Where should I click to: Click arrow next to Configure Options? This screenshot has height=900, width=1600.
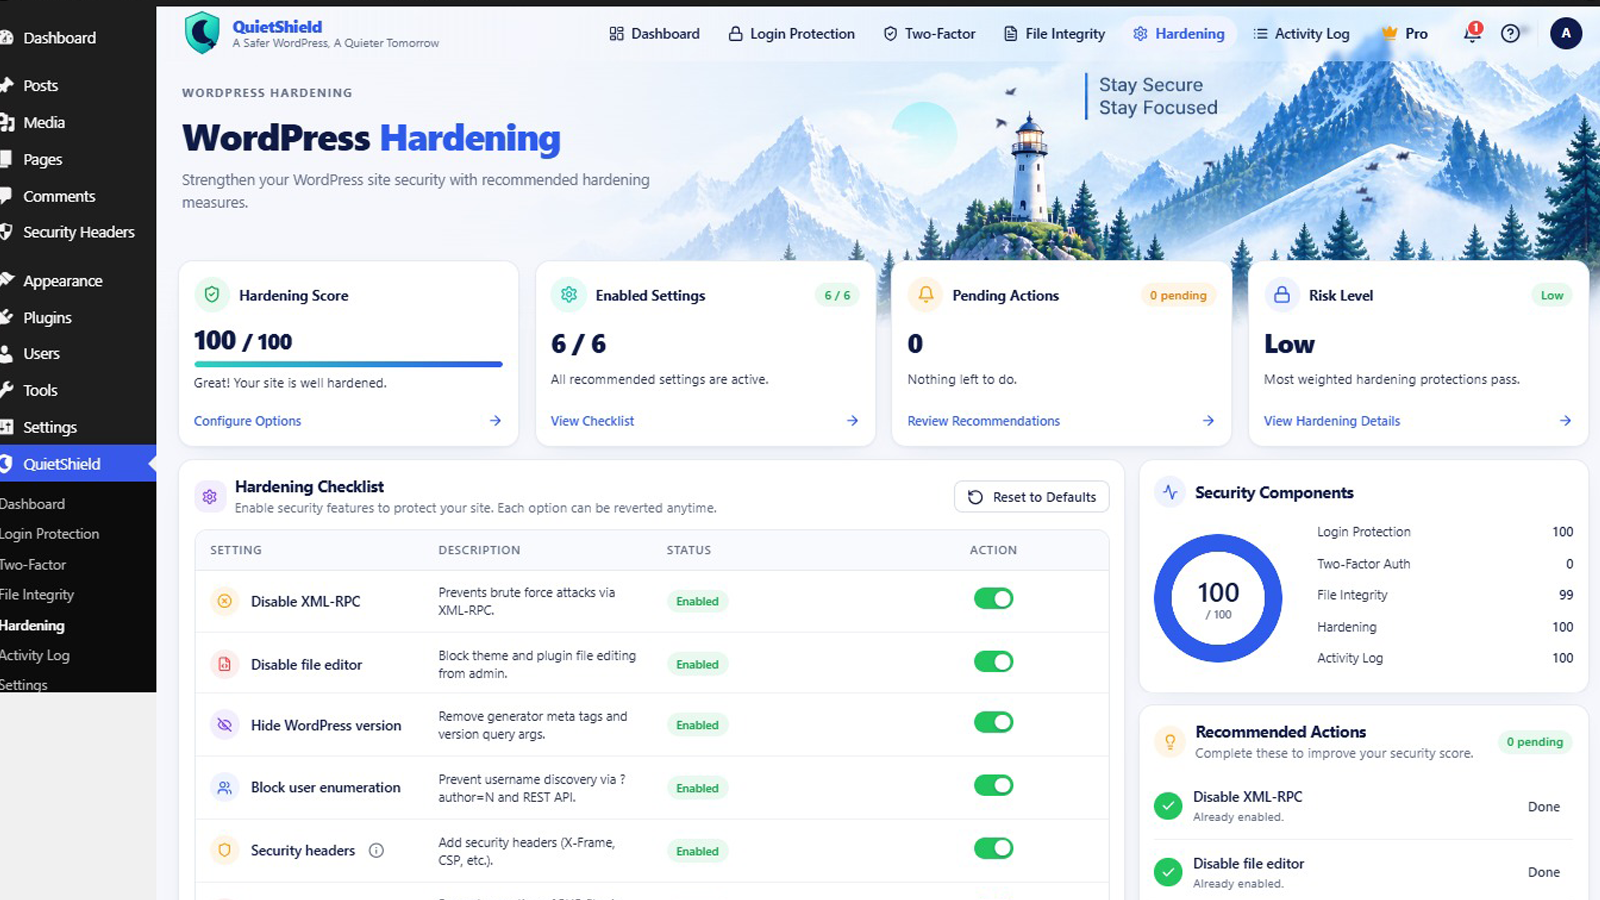tap(495, 421)
